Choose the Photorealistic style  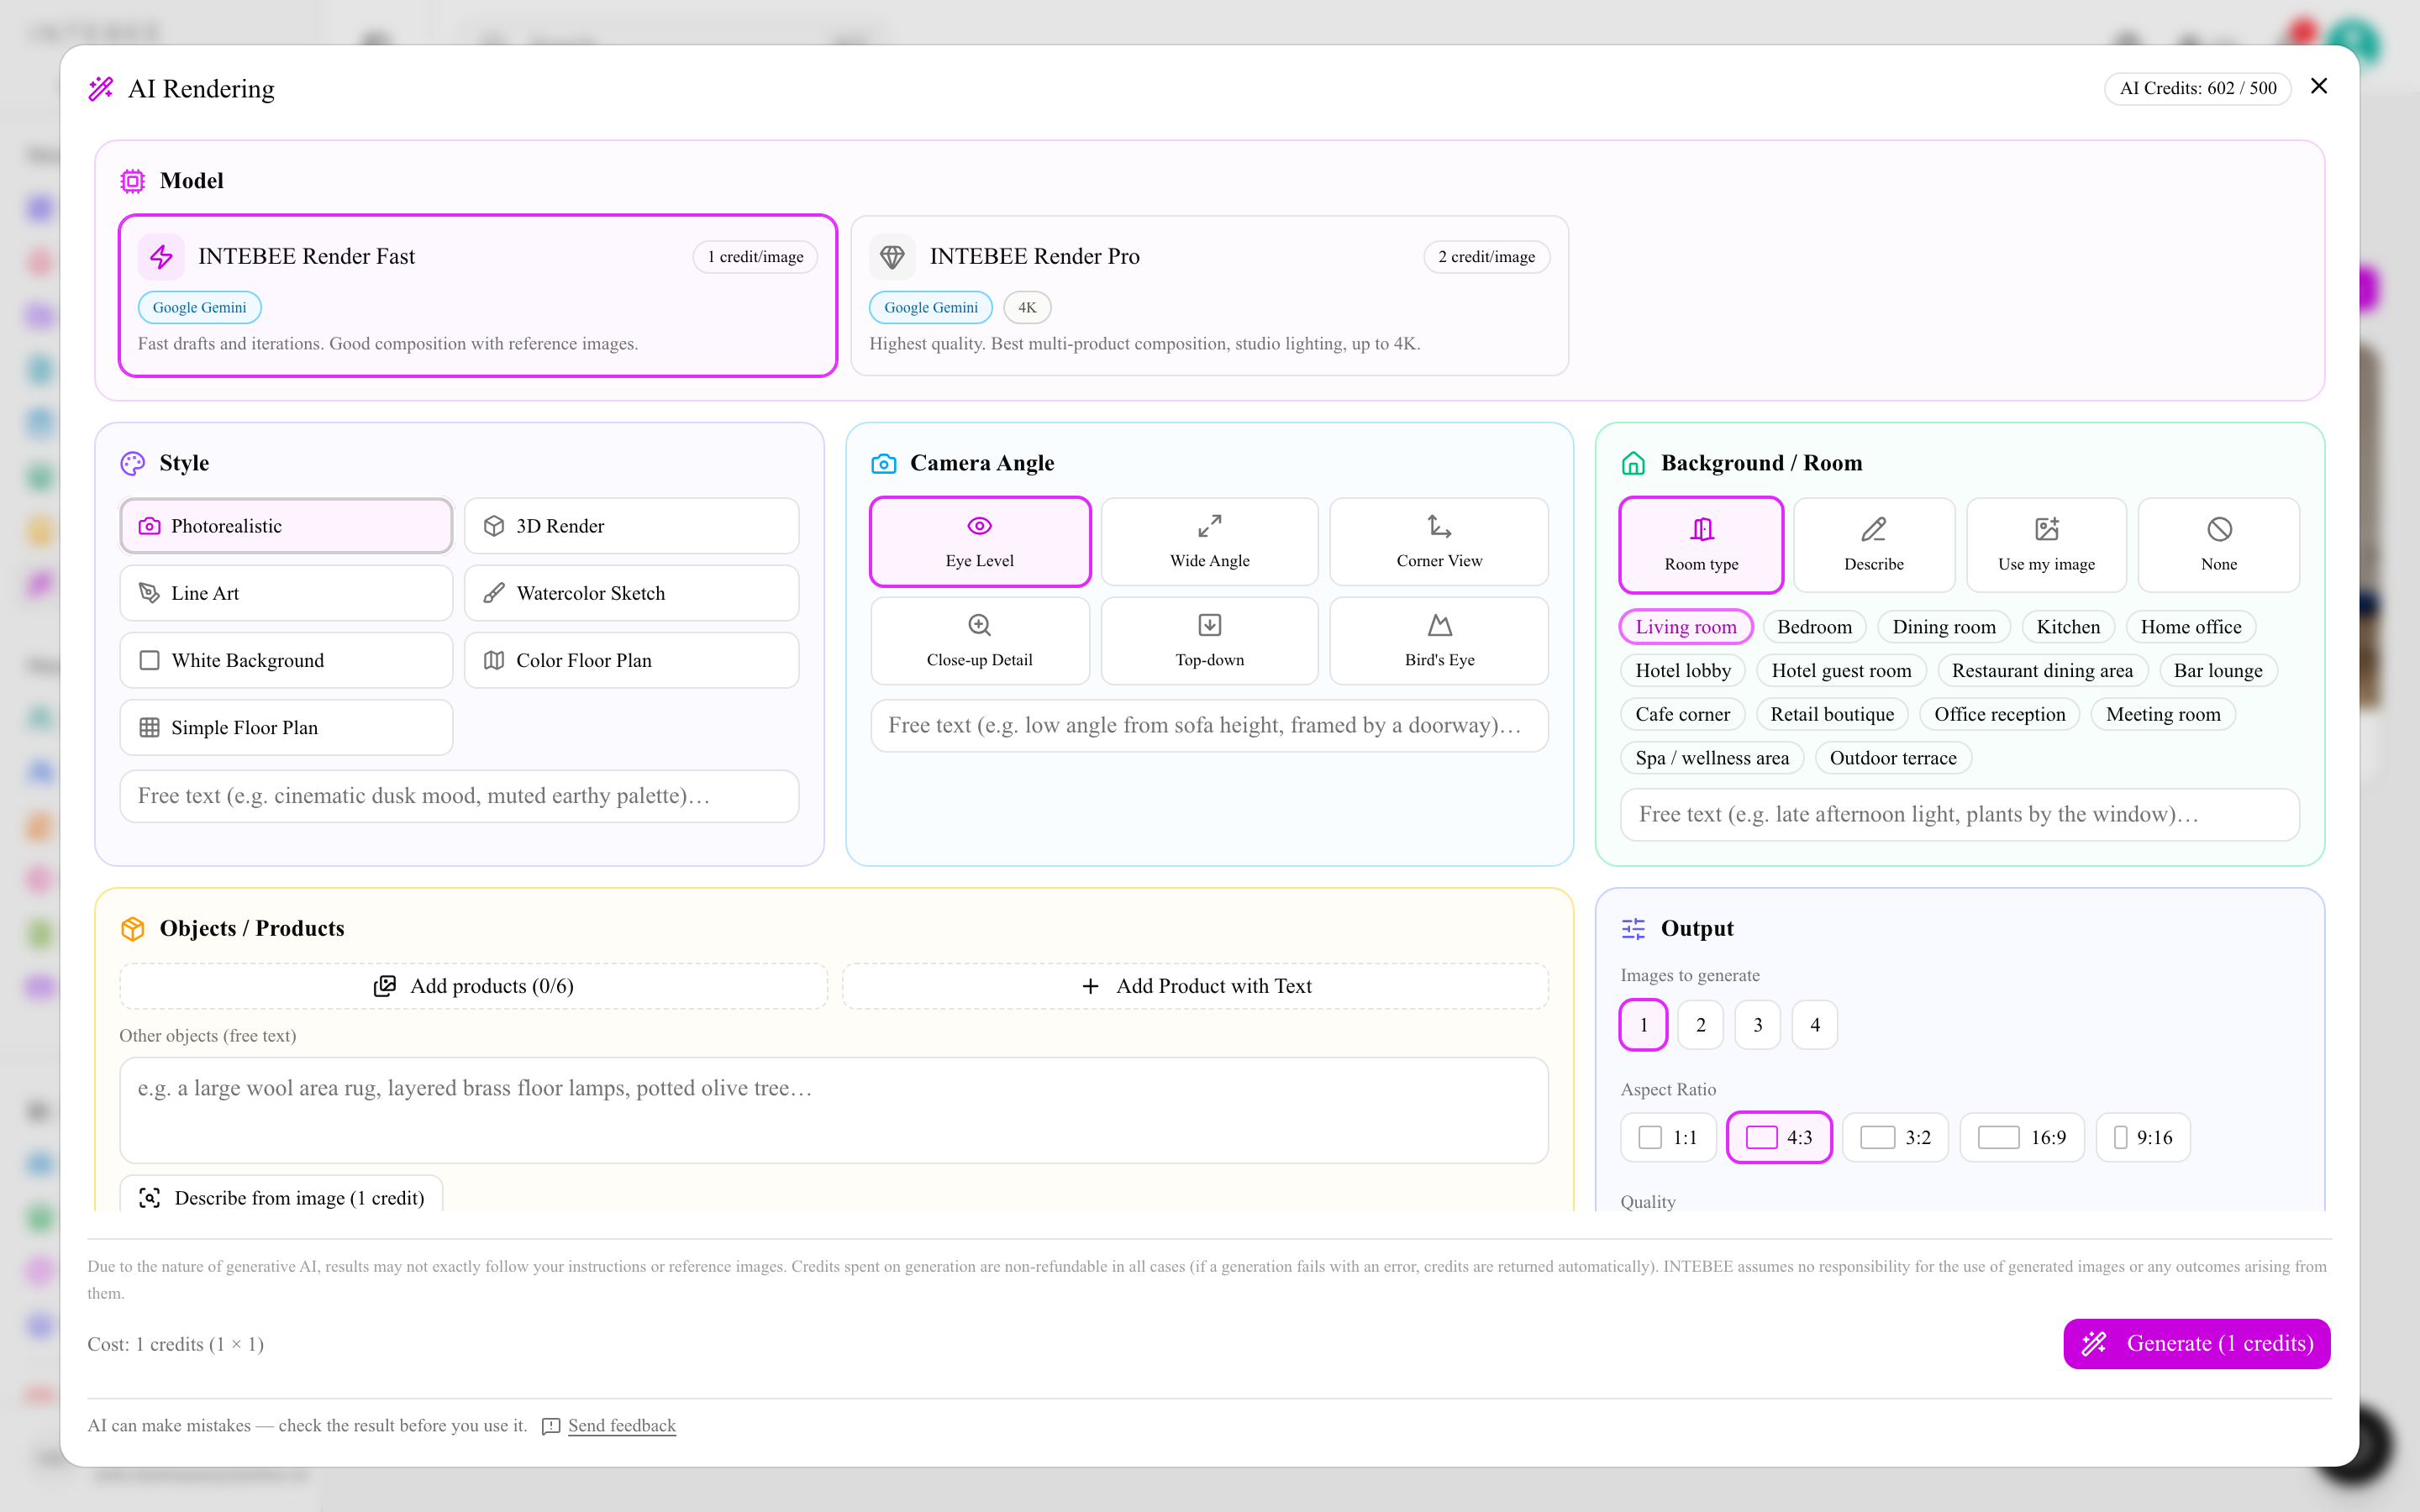pyautogui.click(x=286, y=526)
